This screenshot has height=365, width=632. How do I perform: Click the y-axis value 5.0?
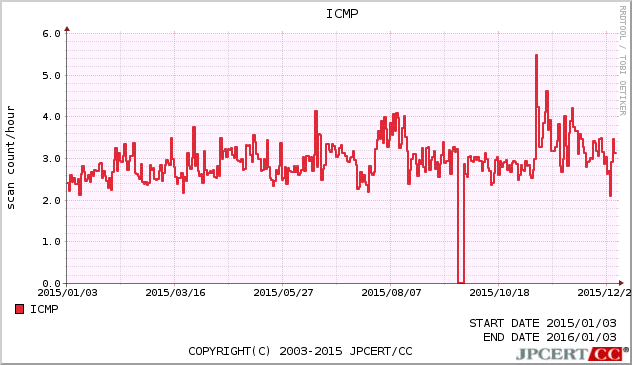[51, 75]
